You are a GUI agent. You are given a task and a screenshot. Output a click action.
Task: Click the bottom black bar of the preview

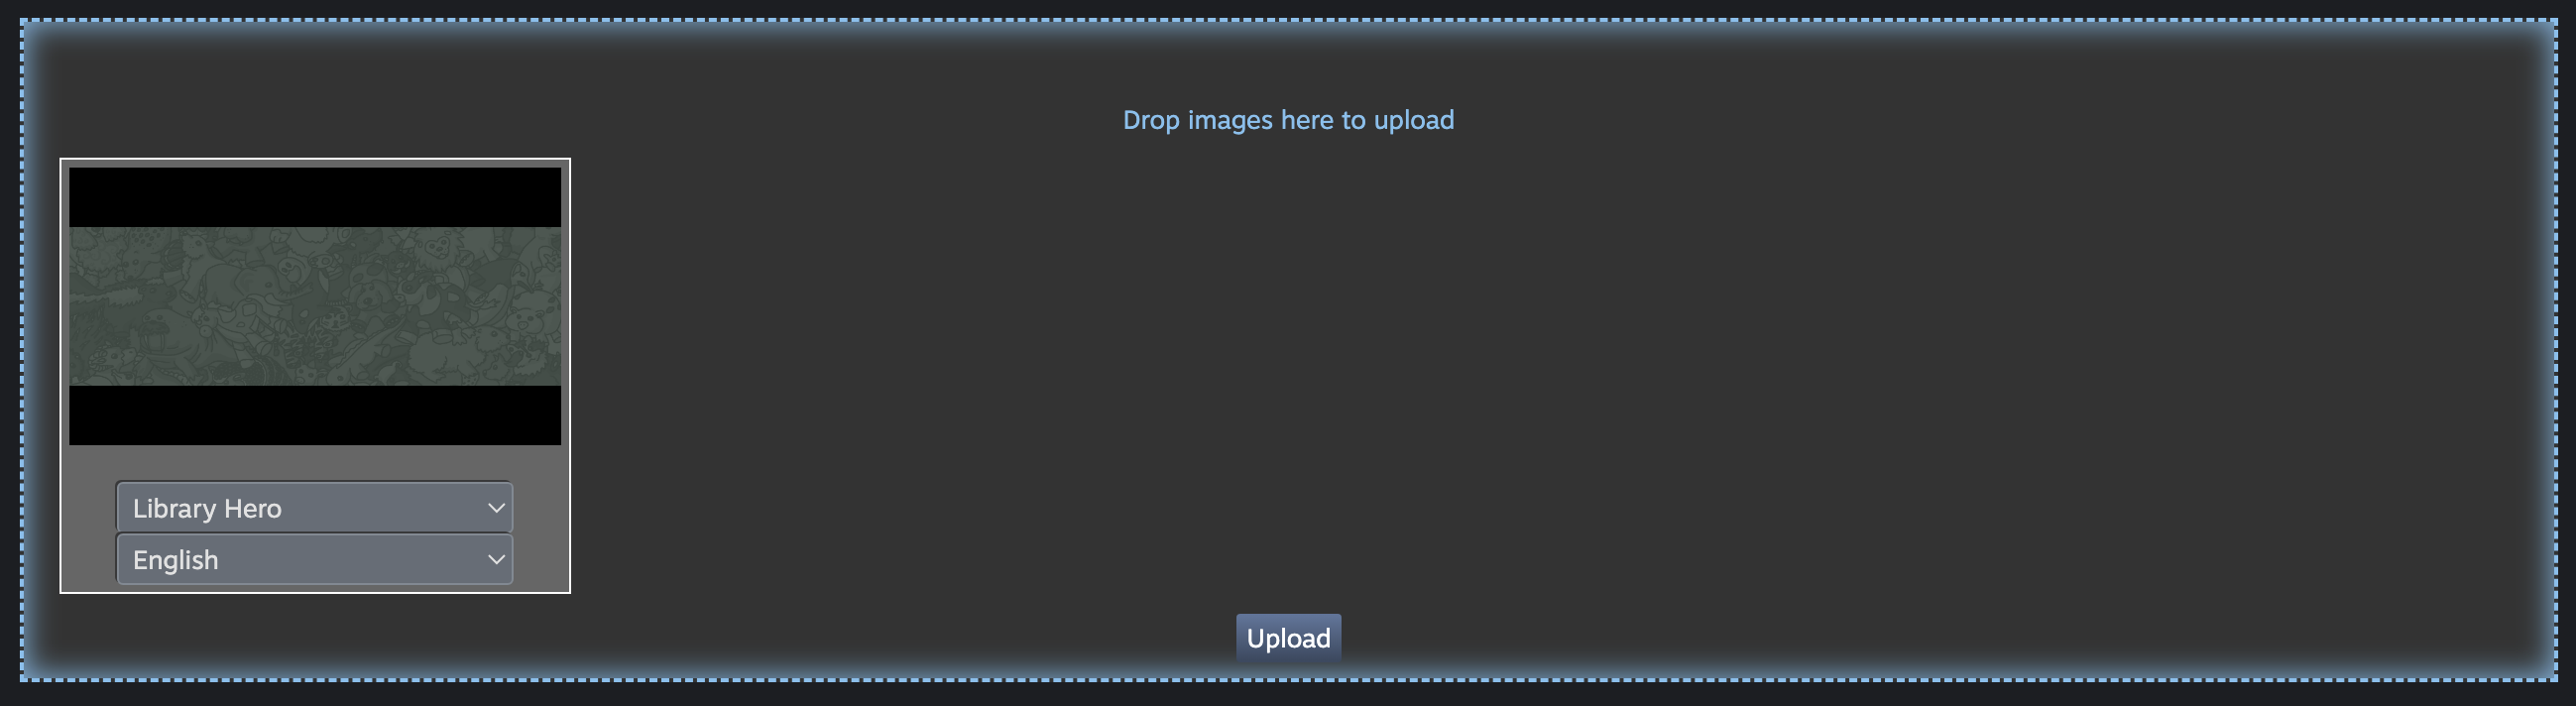315,415
